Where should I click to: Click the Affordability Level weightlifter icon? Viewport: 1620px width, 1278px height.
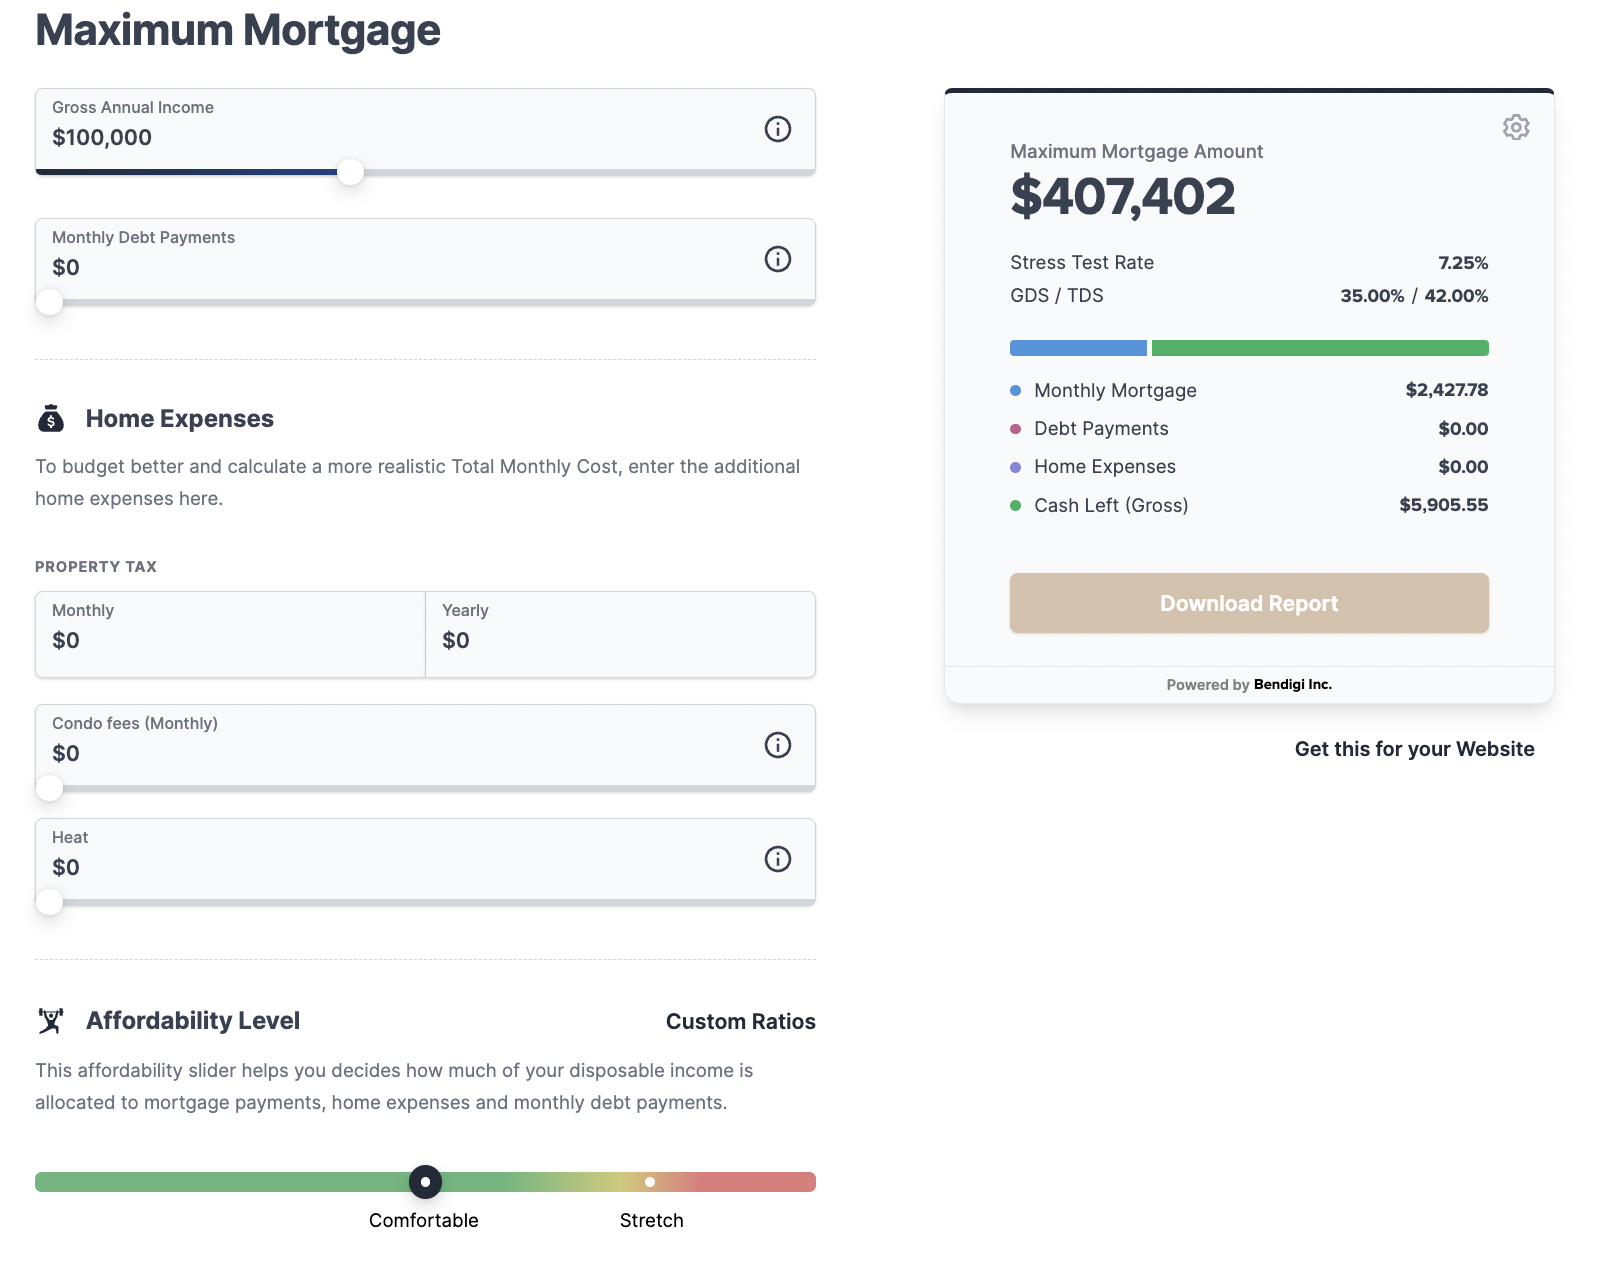tap(49, 1021)
